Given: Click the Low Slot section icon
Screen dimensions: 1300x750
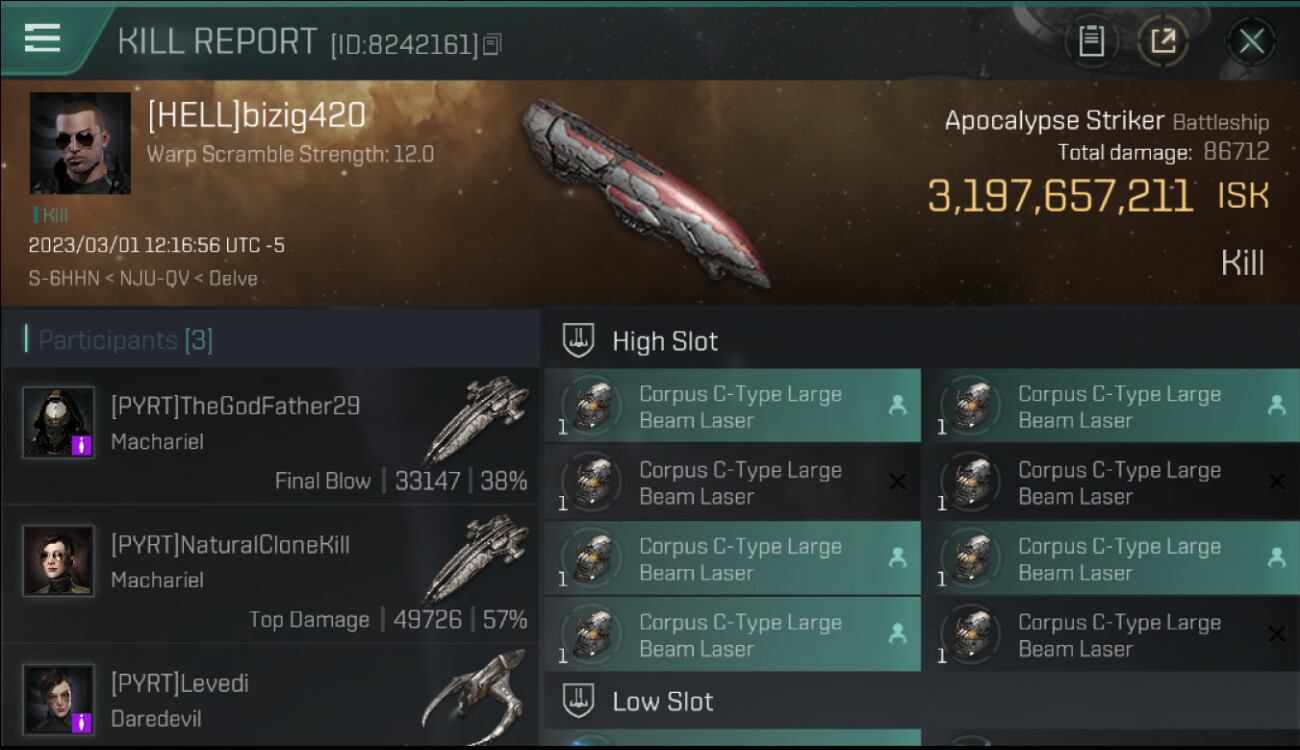Looking at the screenshot, I should click(579, 701).
